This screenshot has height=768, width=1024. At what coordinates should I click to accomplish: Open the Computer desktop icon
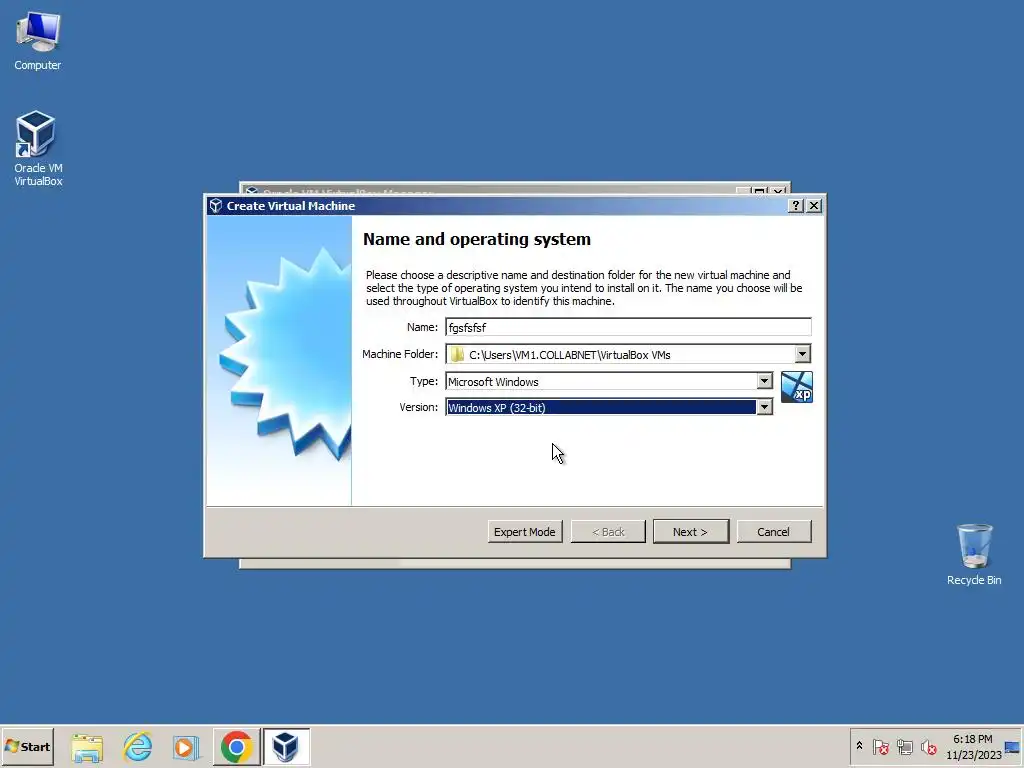[38, 40]
